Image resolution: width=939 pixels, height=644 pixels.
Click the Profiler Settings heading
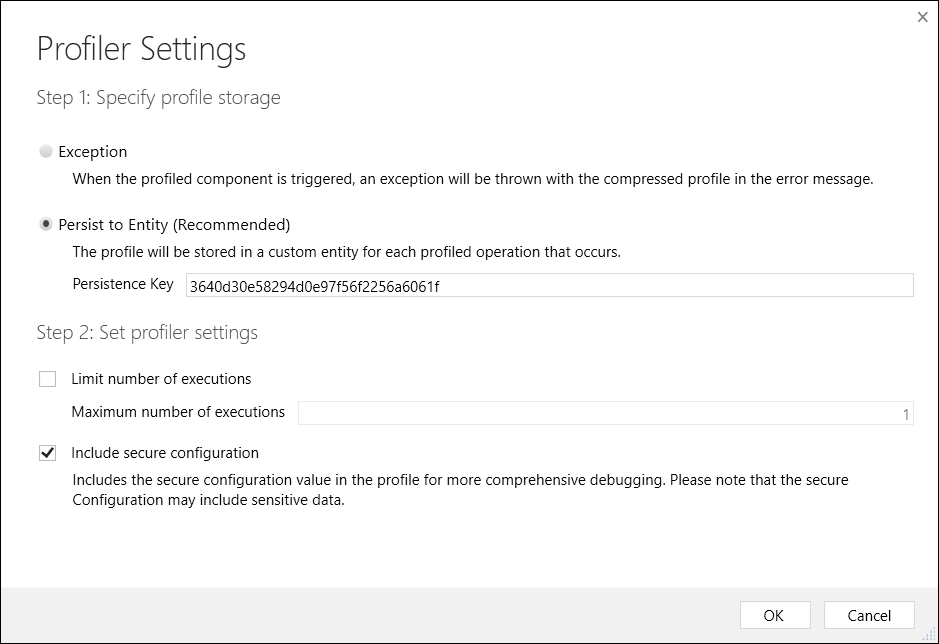tap(141, 49)
